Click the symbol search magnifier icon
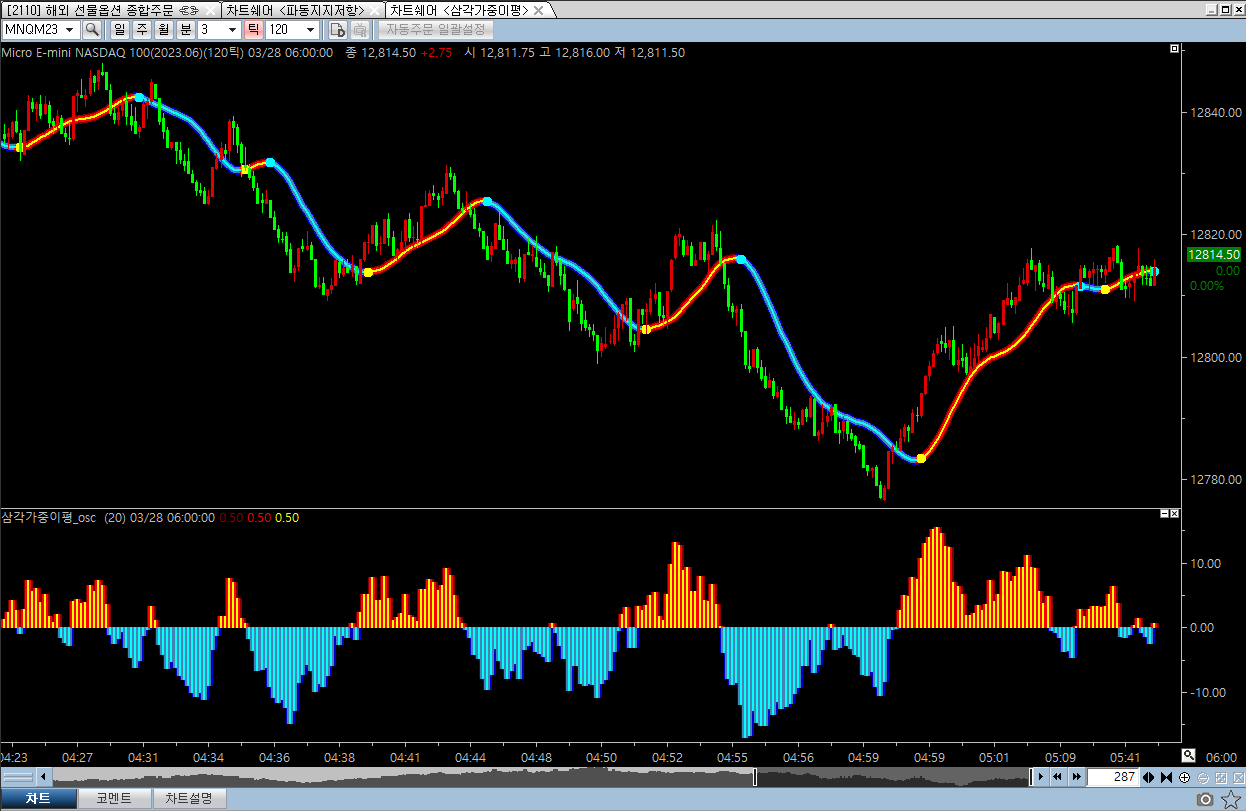1246x811 pixels. coord(92,30)
